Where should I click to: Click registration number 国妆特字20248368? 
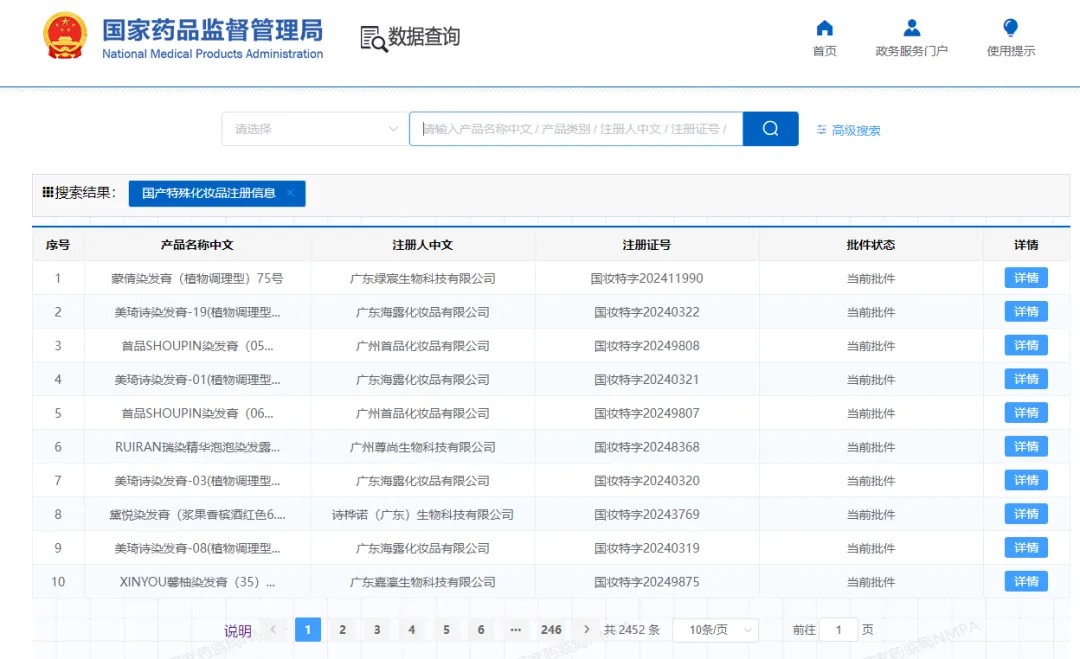click(x=646, y=447)
